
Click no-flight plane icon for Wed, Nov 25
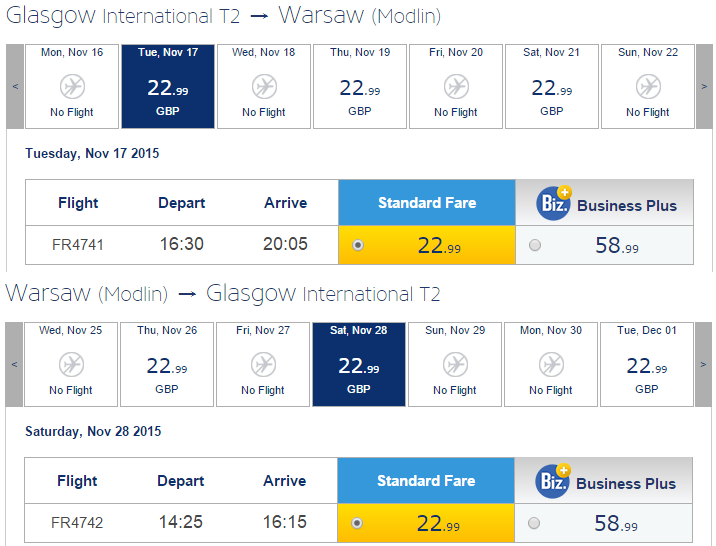[71, 364]
